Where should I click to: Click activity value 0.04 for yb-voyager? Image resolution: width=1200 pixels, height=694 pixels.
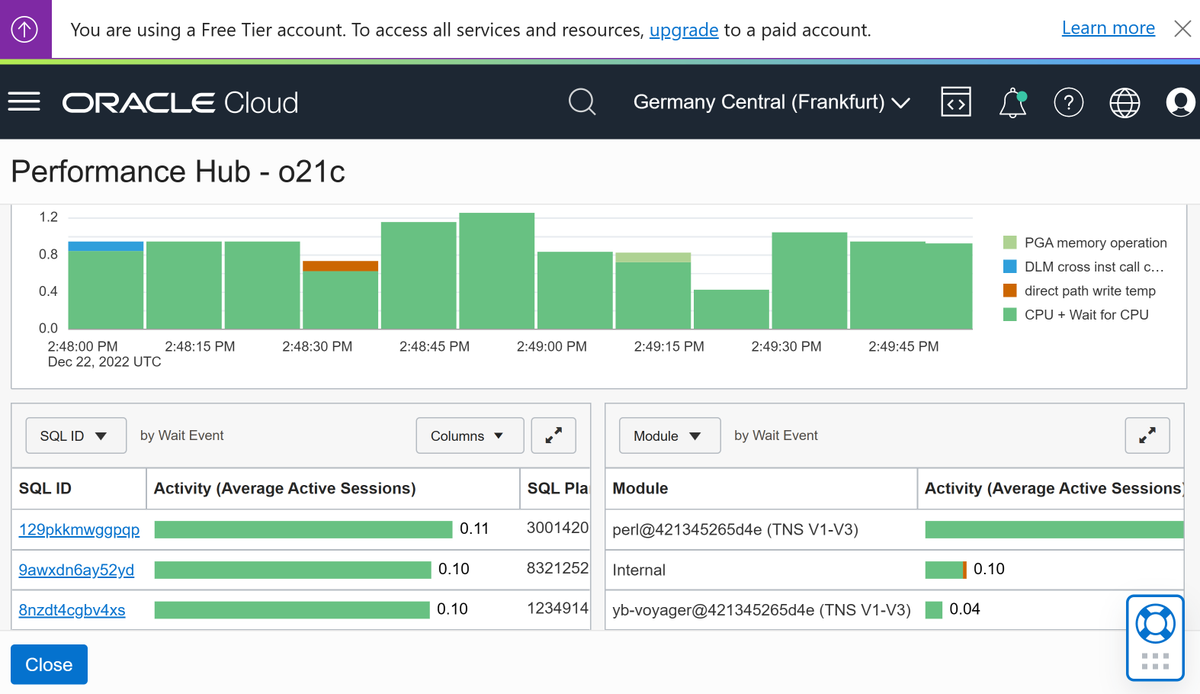click(965, 609)
